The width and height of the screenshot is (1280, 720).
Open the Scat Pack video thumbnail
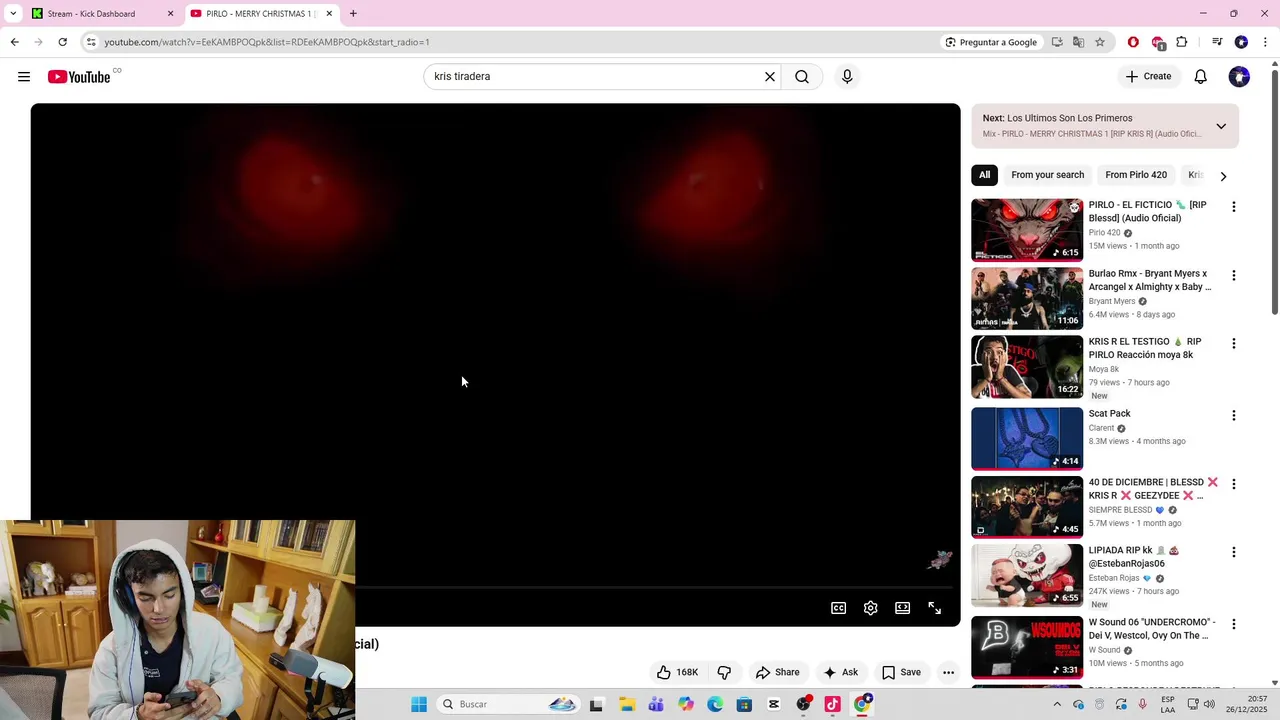tap(1027, 438)
